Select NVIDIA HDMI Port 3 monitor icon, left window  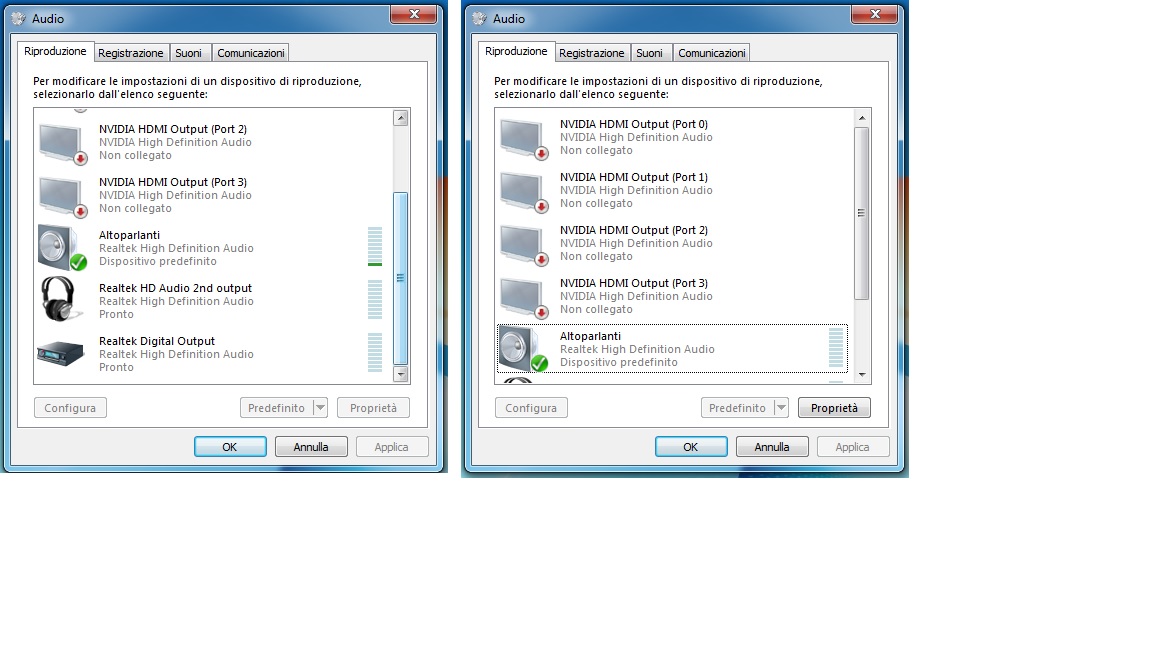coord(62,196)
